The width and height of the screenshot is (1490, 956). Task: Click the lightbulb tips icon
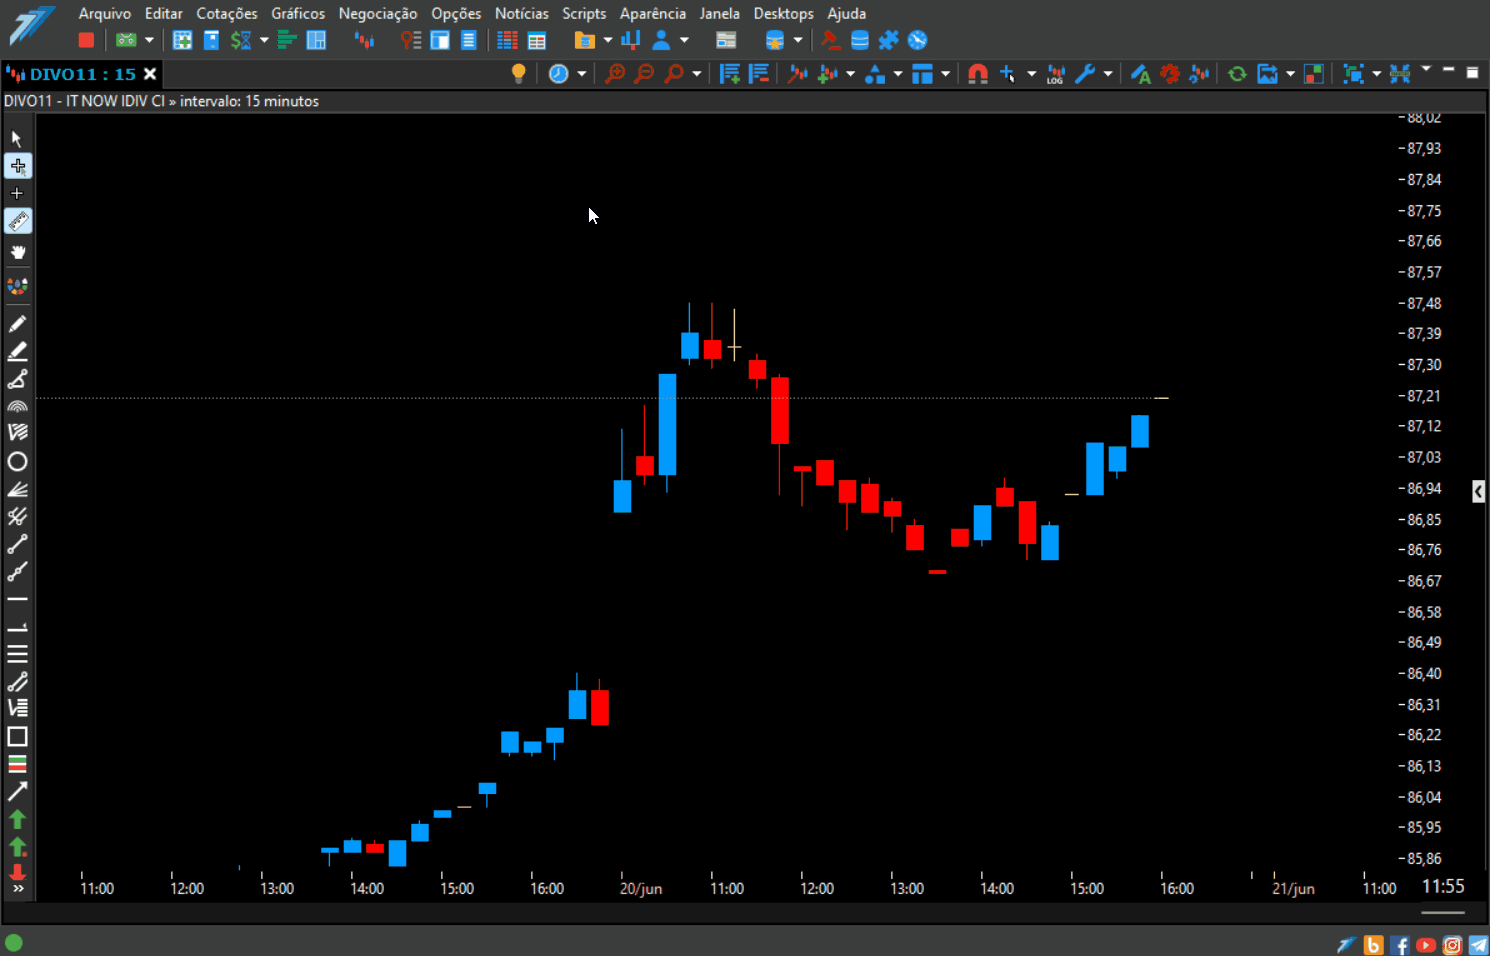tap(518, 73)
